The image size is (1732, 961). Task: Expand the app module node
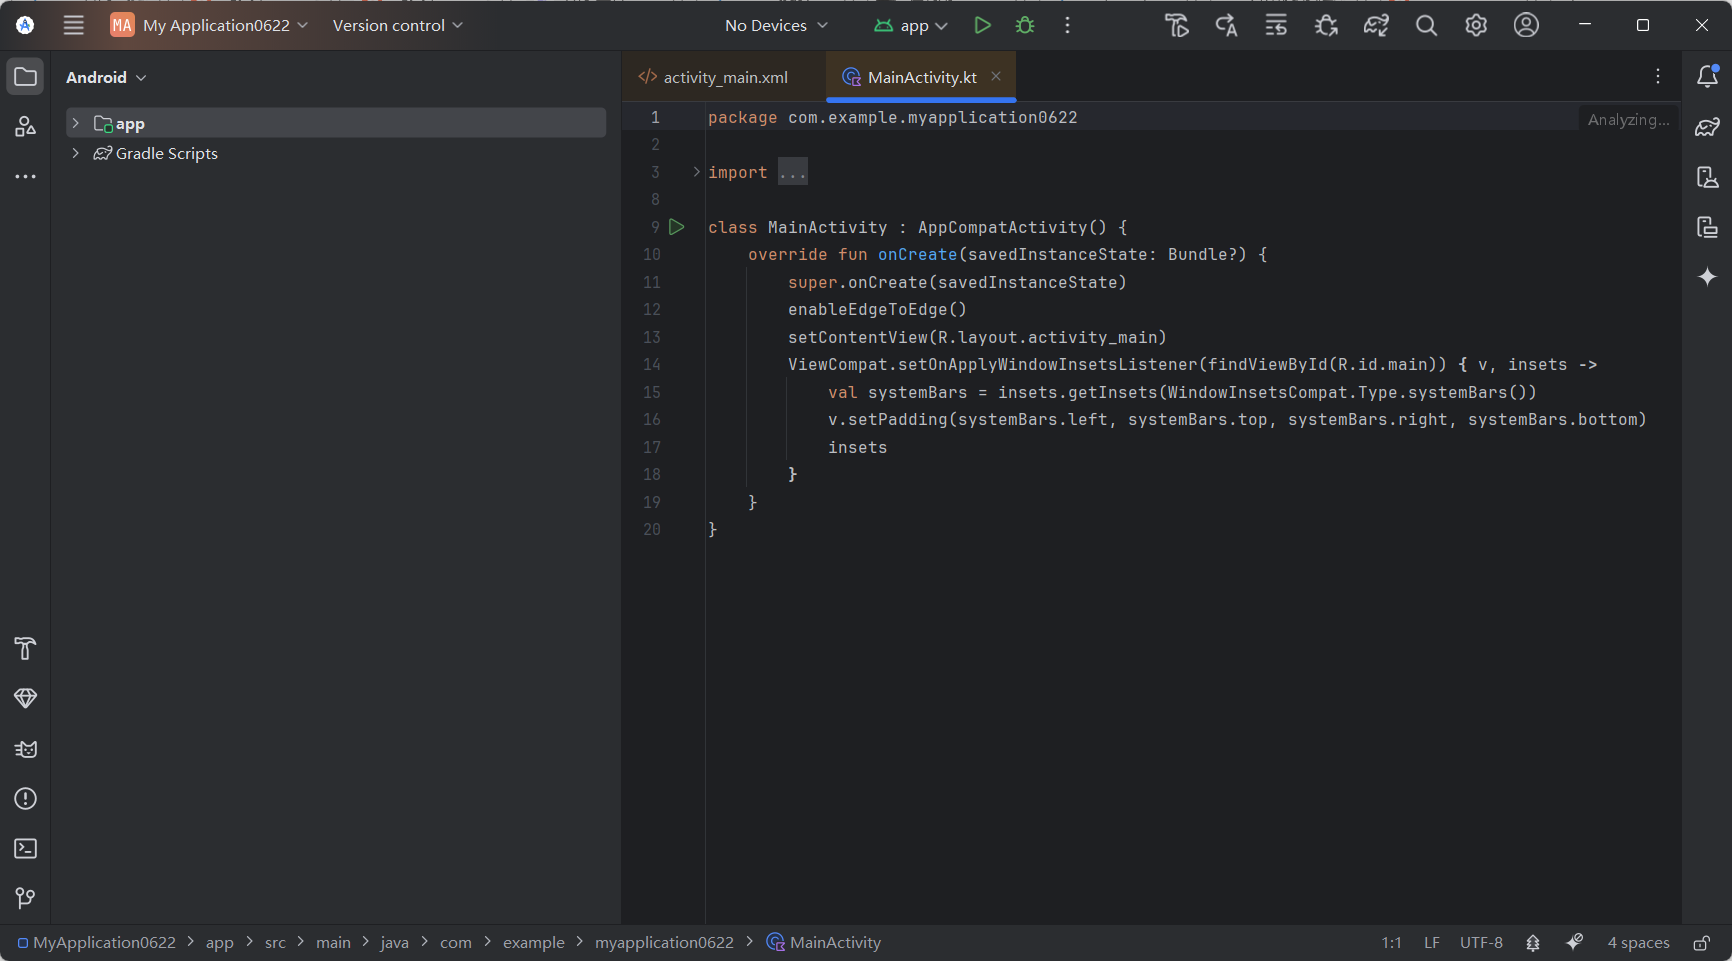point(76,122)
